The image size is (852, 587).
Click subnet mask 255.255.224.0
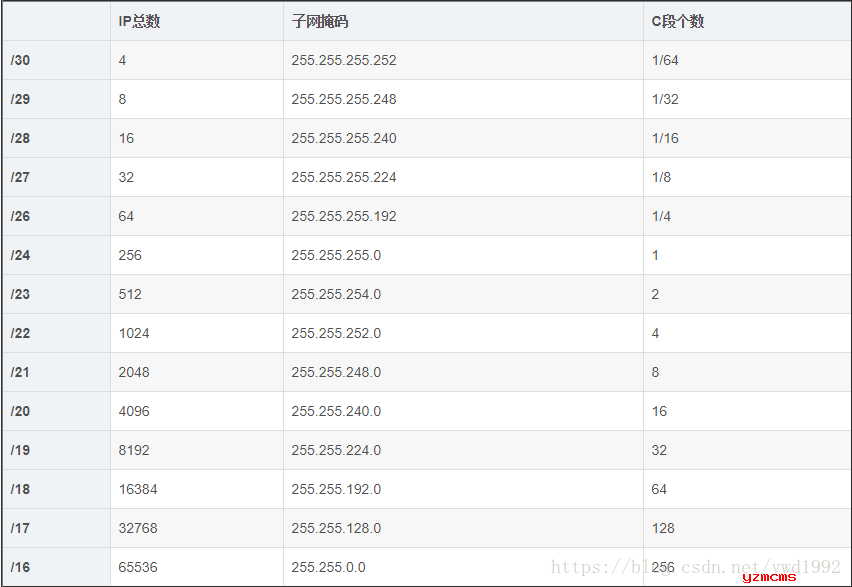(x=336, y=450)
